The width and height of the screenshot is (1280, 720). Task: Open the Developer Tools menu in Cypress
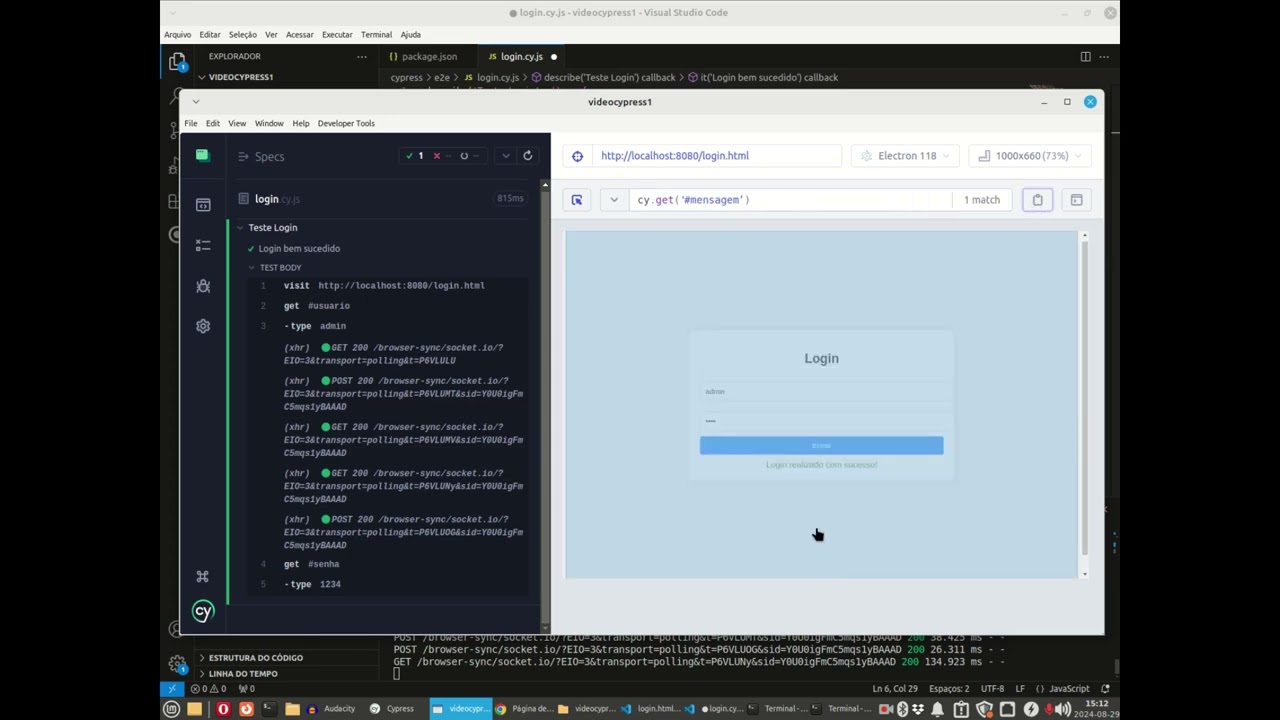[x=346, y=123]
